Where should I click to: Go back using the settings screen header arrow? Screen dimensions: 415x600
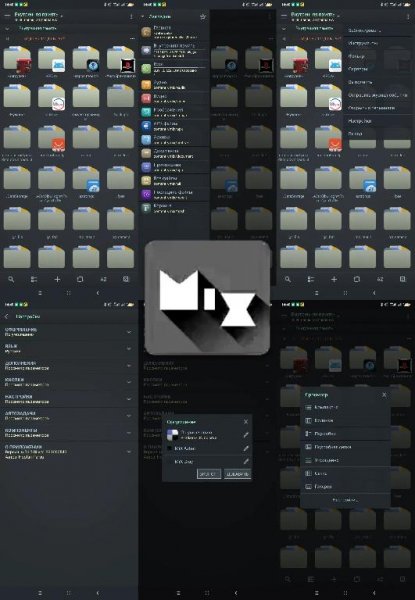[7, 316]
